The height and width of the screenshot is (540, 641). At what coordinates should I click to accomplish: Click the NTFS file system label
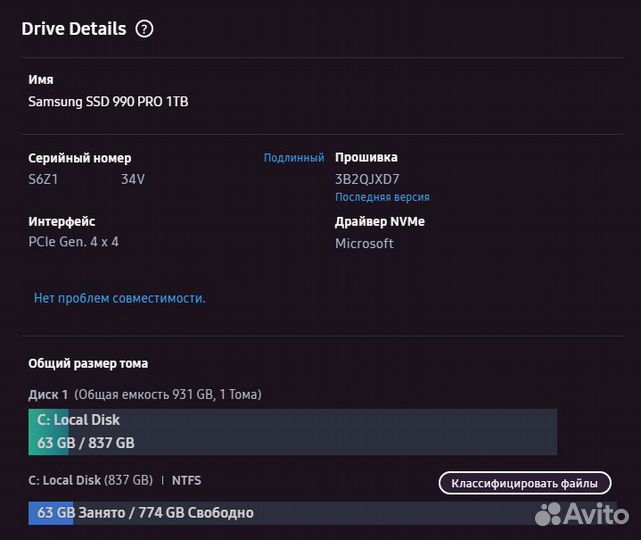point(186,480)
